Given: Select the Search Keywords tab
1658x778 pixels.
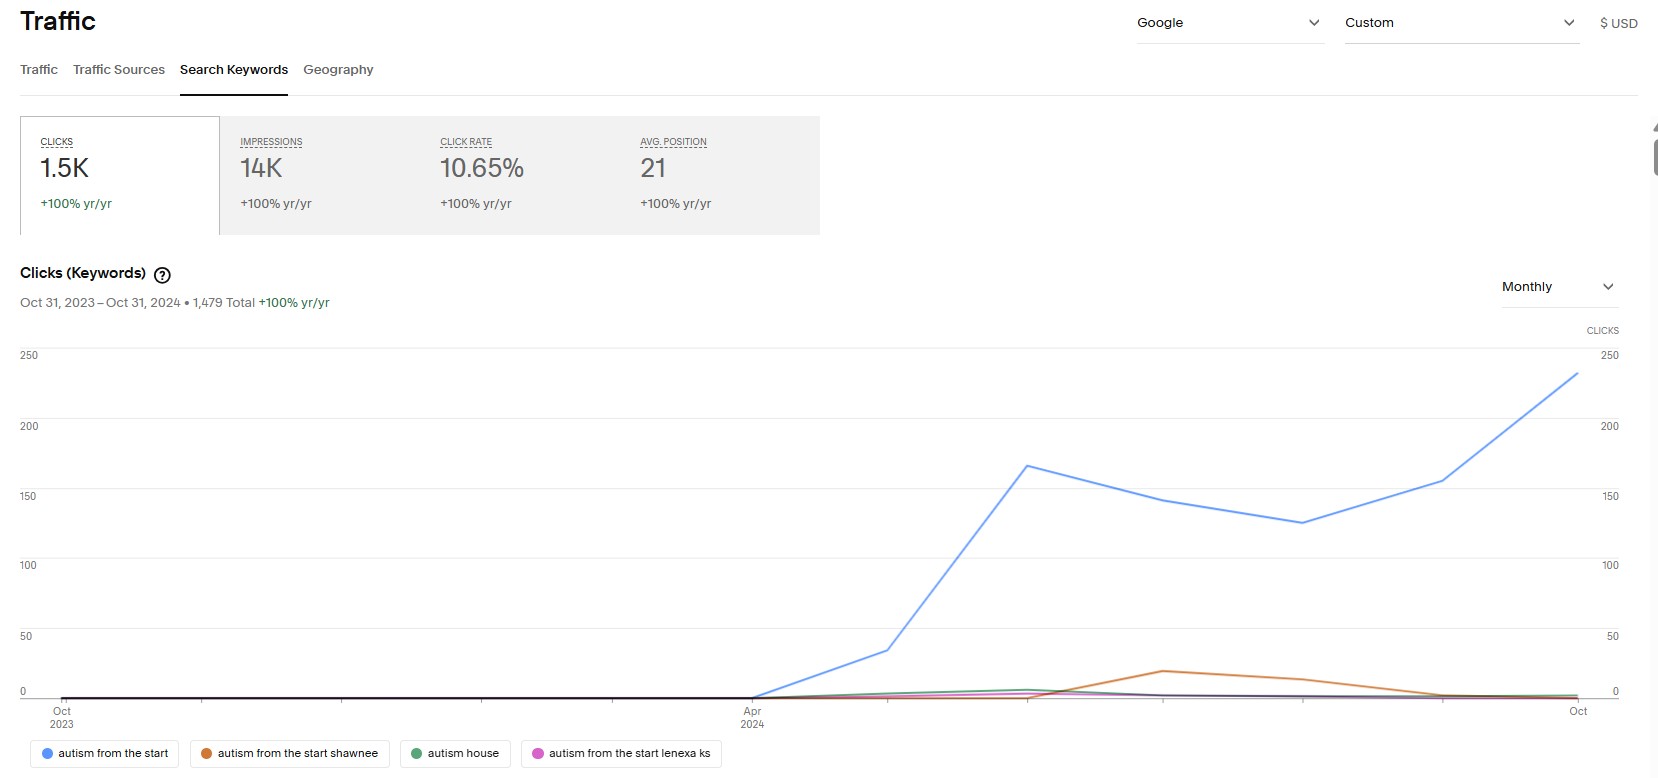Looking at the screenshot, I should [x=234, y=70].
